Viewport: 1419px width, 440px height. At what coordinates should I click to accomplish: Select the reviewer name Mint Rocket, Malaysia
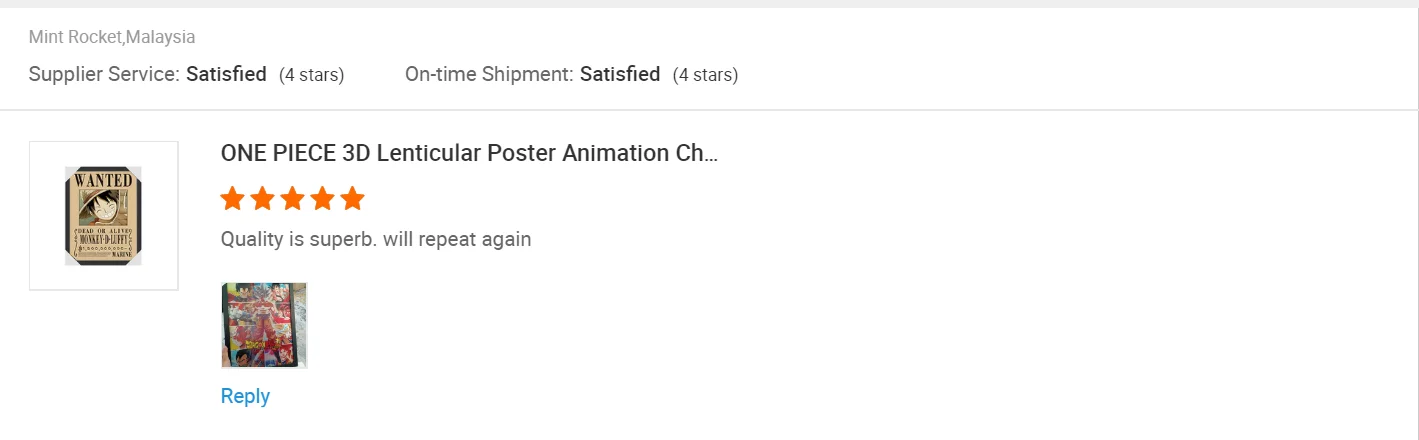[x=112, y=37]
